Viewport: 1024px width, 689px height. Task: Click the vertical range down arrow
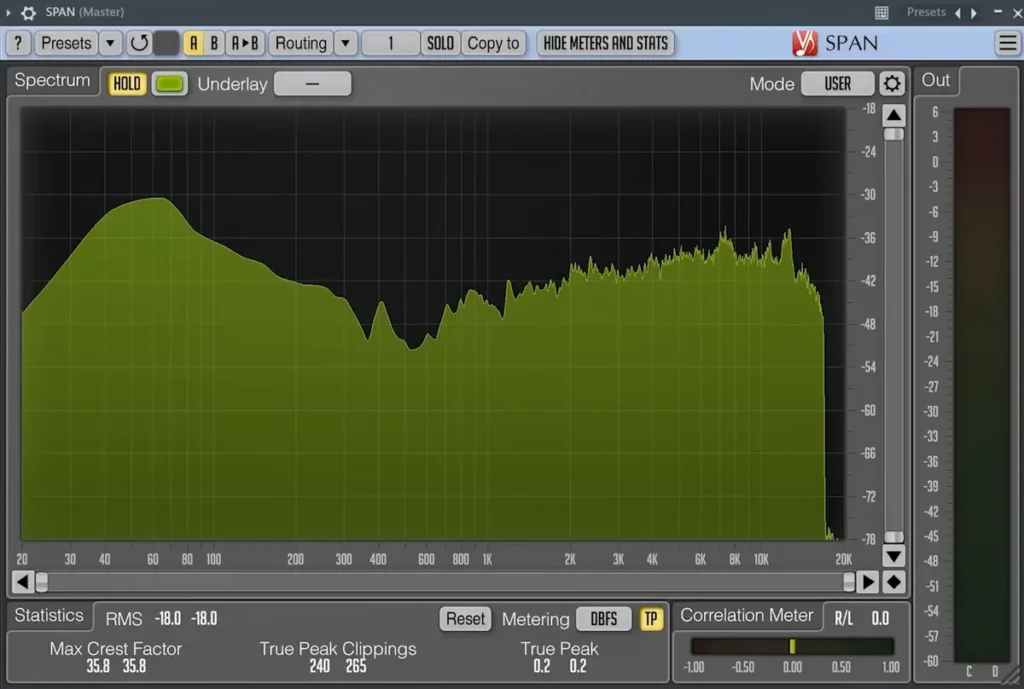894,556
